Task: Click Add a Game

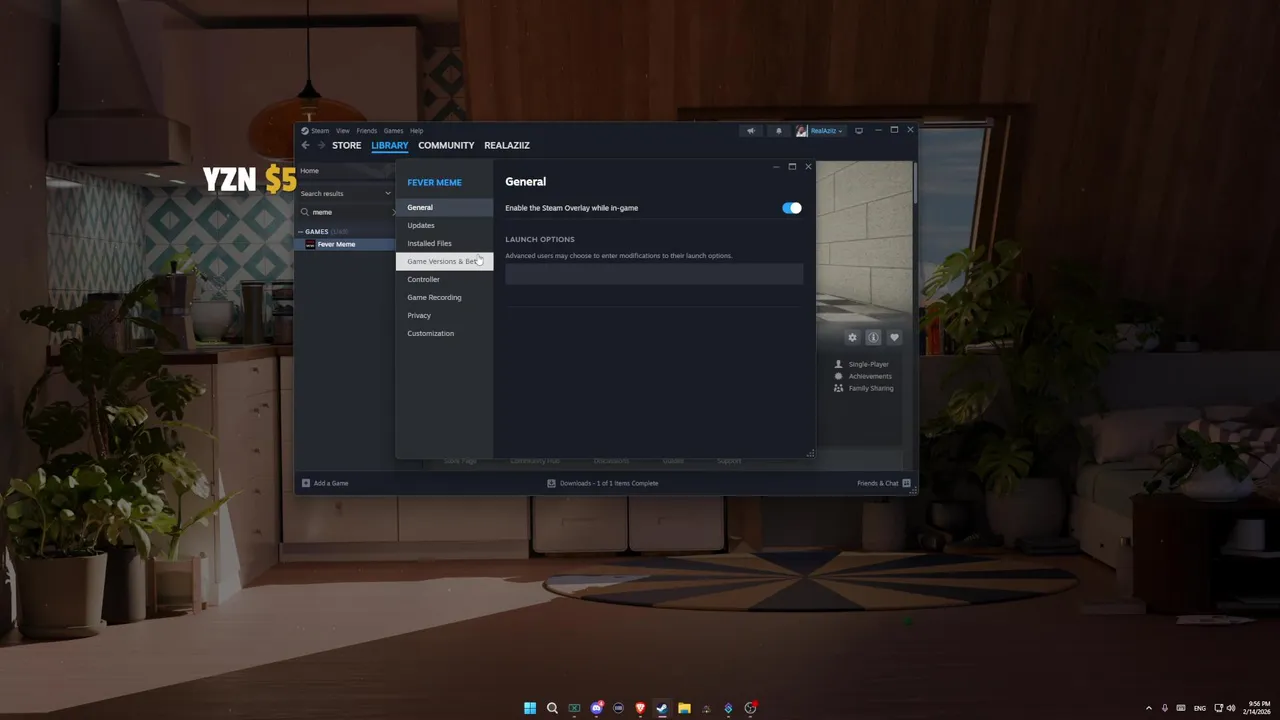Action: (x=325, y=483)
